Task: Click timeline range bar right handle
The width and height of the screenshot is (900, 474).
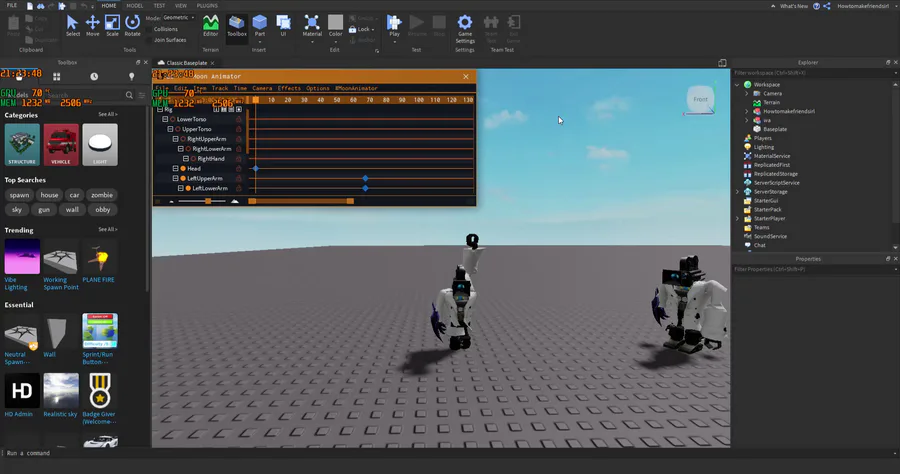Action: point(350,201)
